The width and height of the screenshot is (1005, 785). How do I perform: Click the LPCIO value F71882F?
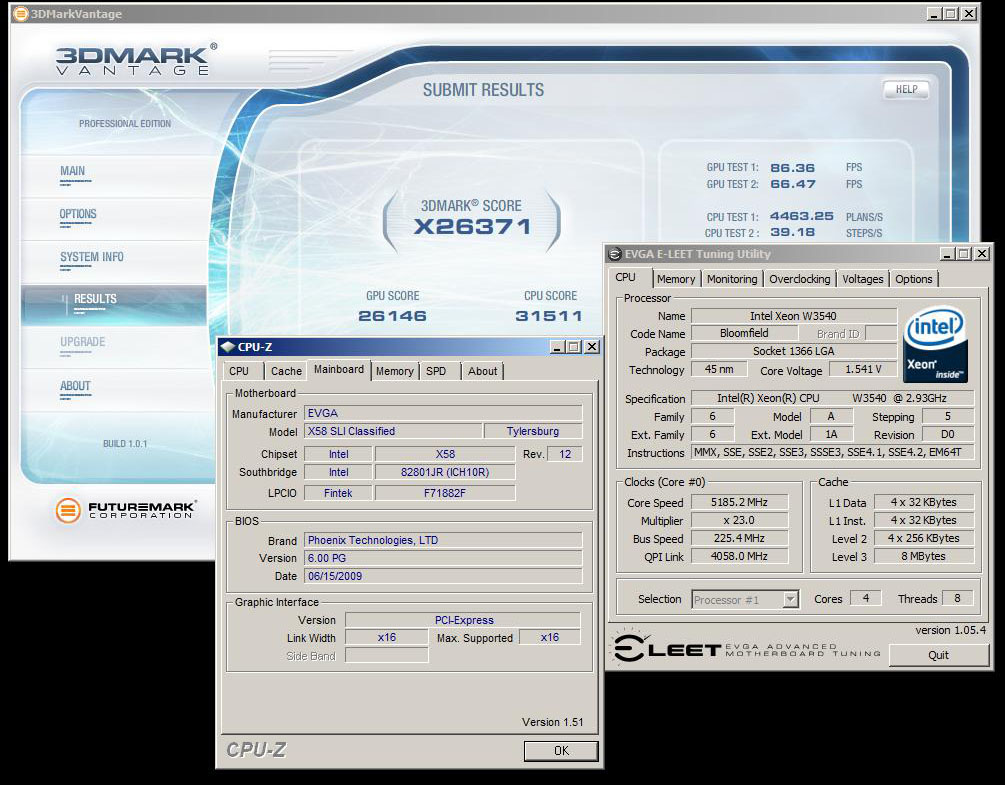(x=445, y=493)
